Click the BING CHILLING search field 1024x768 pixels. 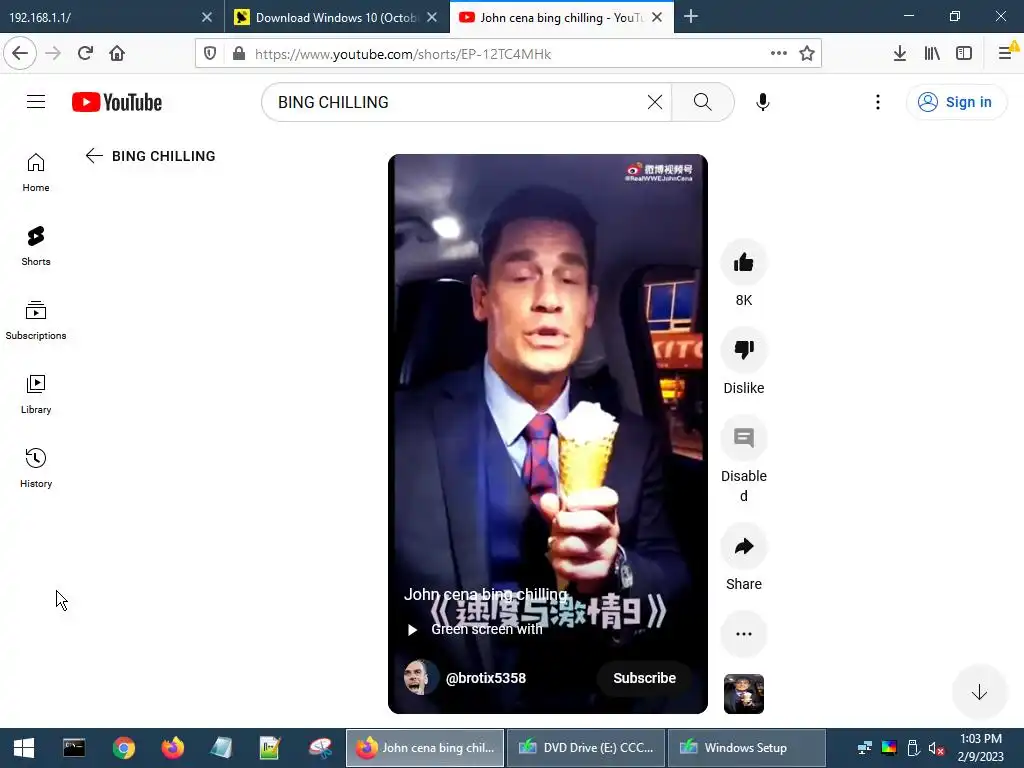coord(457,102)
